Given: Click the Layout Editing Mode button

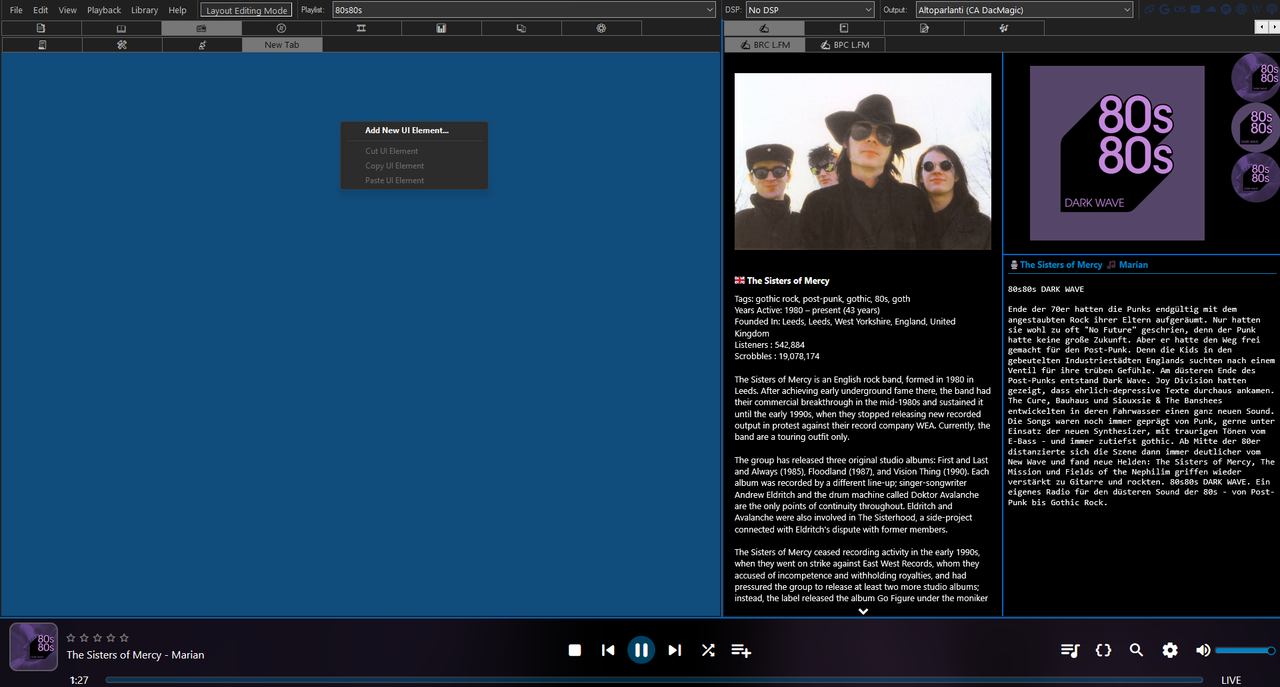Looking at the screenshot, I should point(246,10).
